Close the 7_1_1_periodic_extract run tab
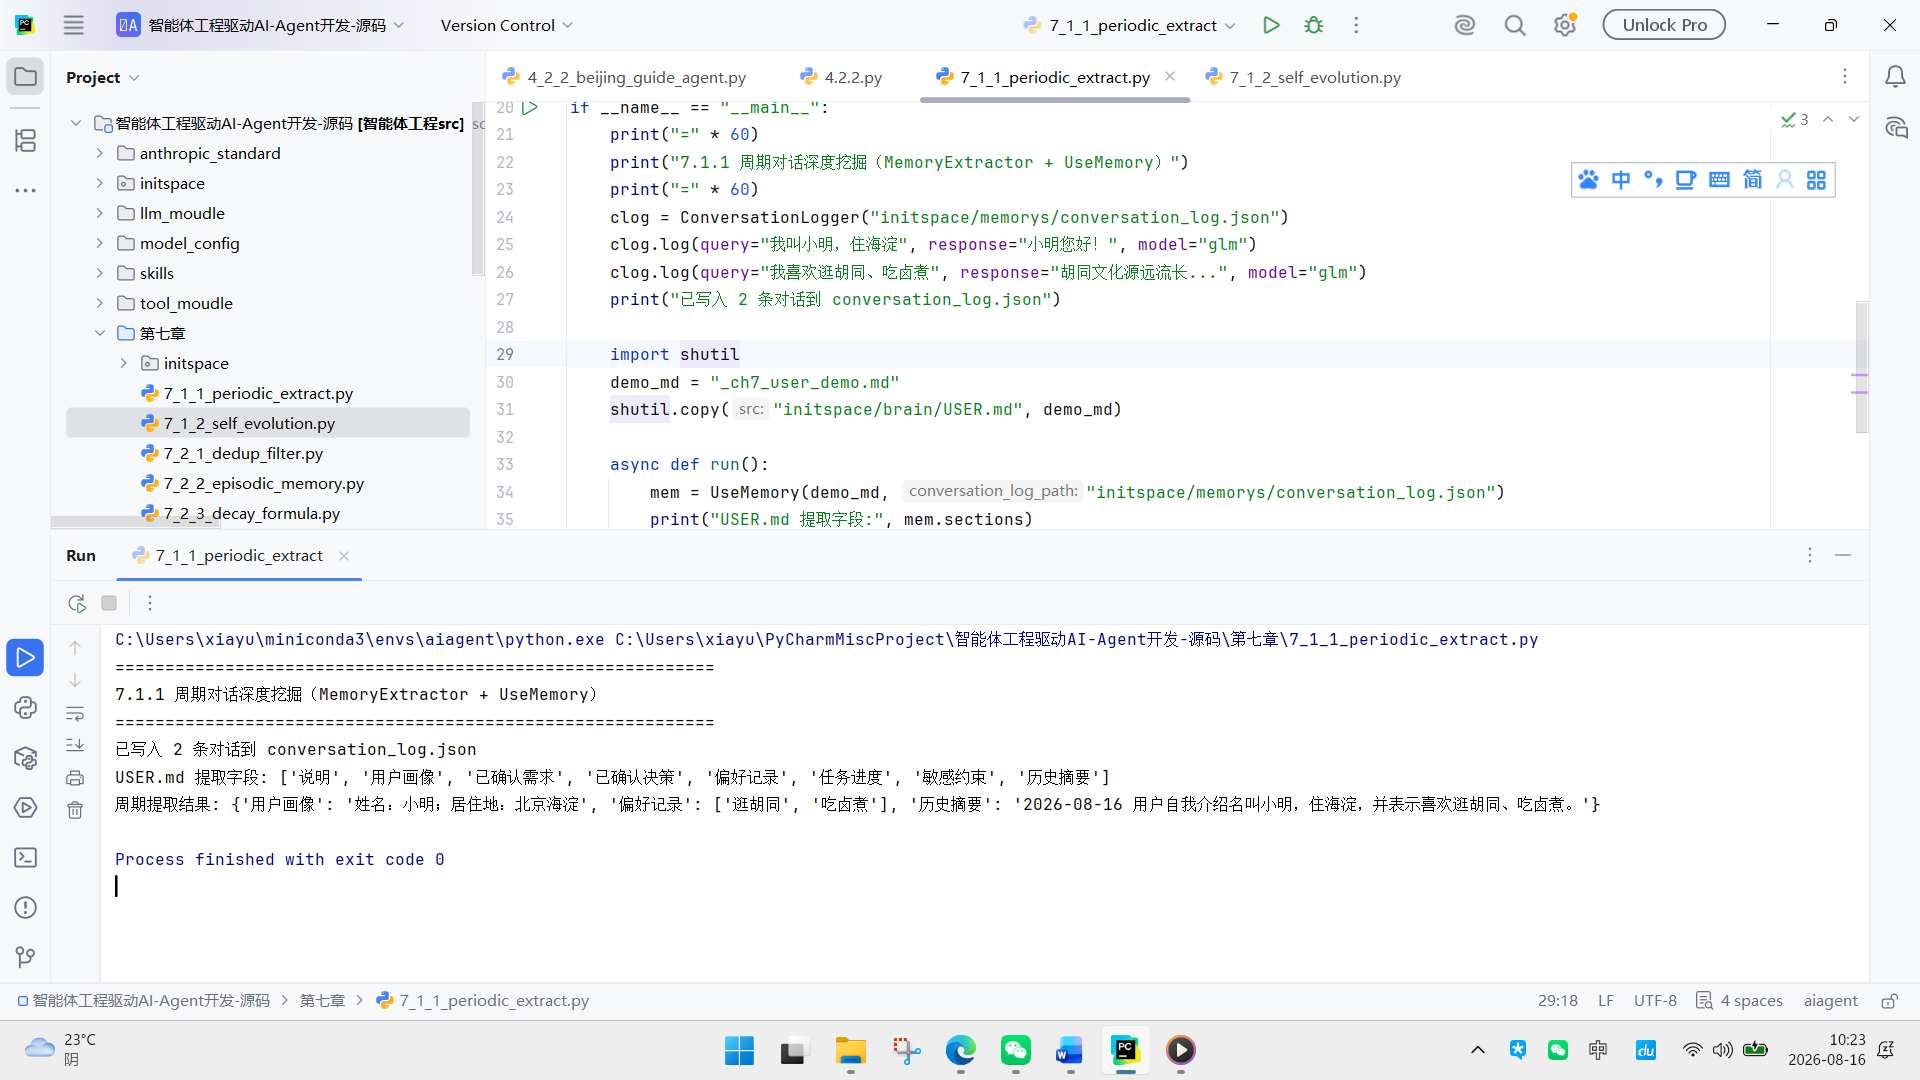1920x1080 pixels. pos(344,556)
